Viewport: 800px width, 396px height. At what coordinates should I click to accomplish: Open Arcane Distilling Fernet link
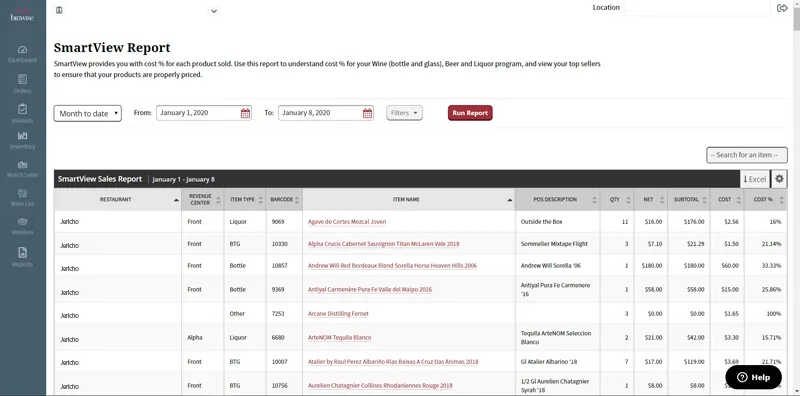tap(338, 313)
